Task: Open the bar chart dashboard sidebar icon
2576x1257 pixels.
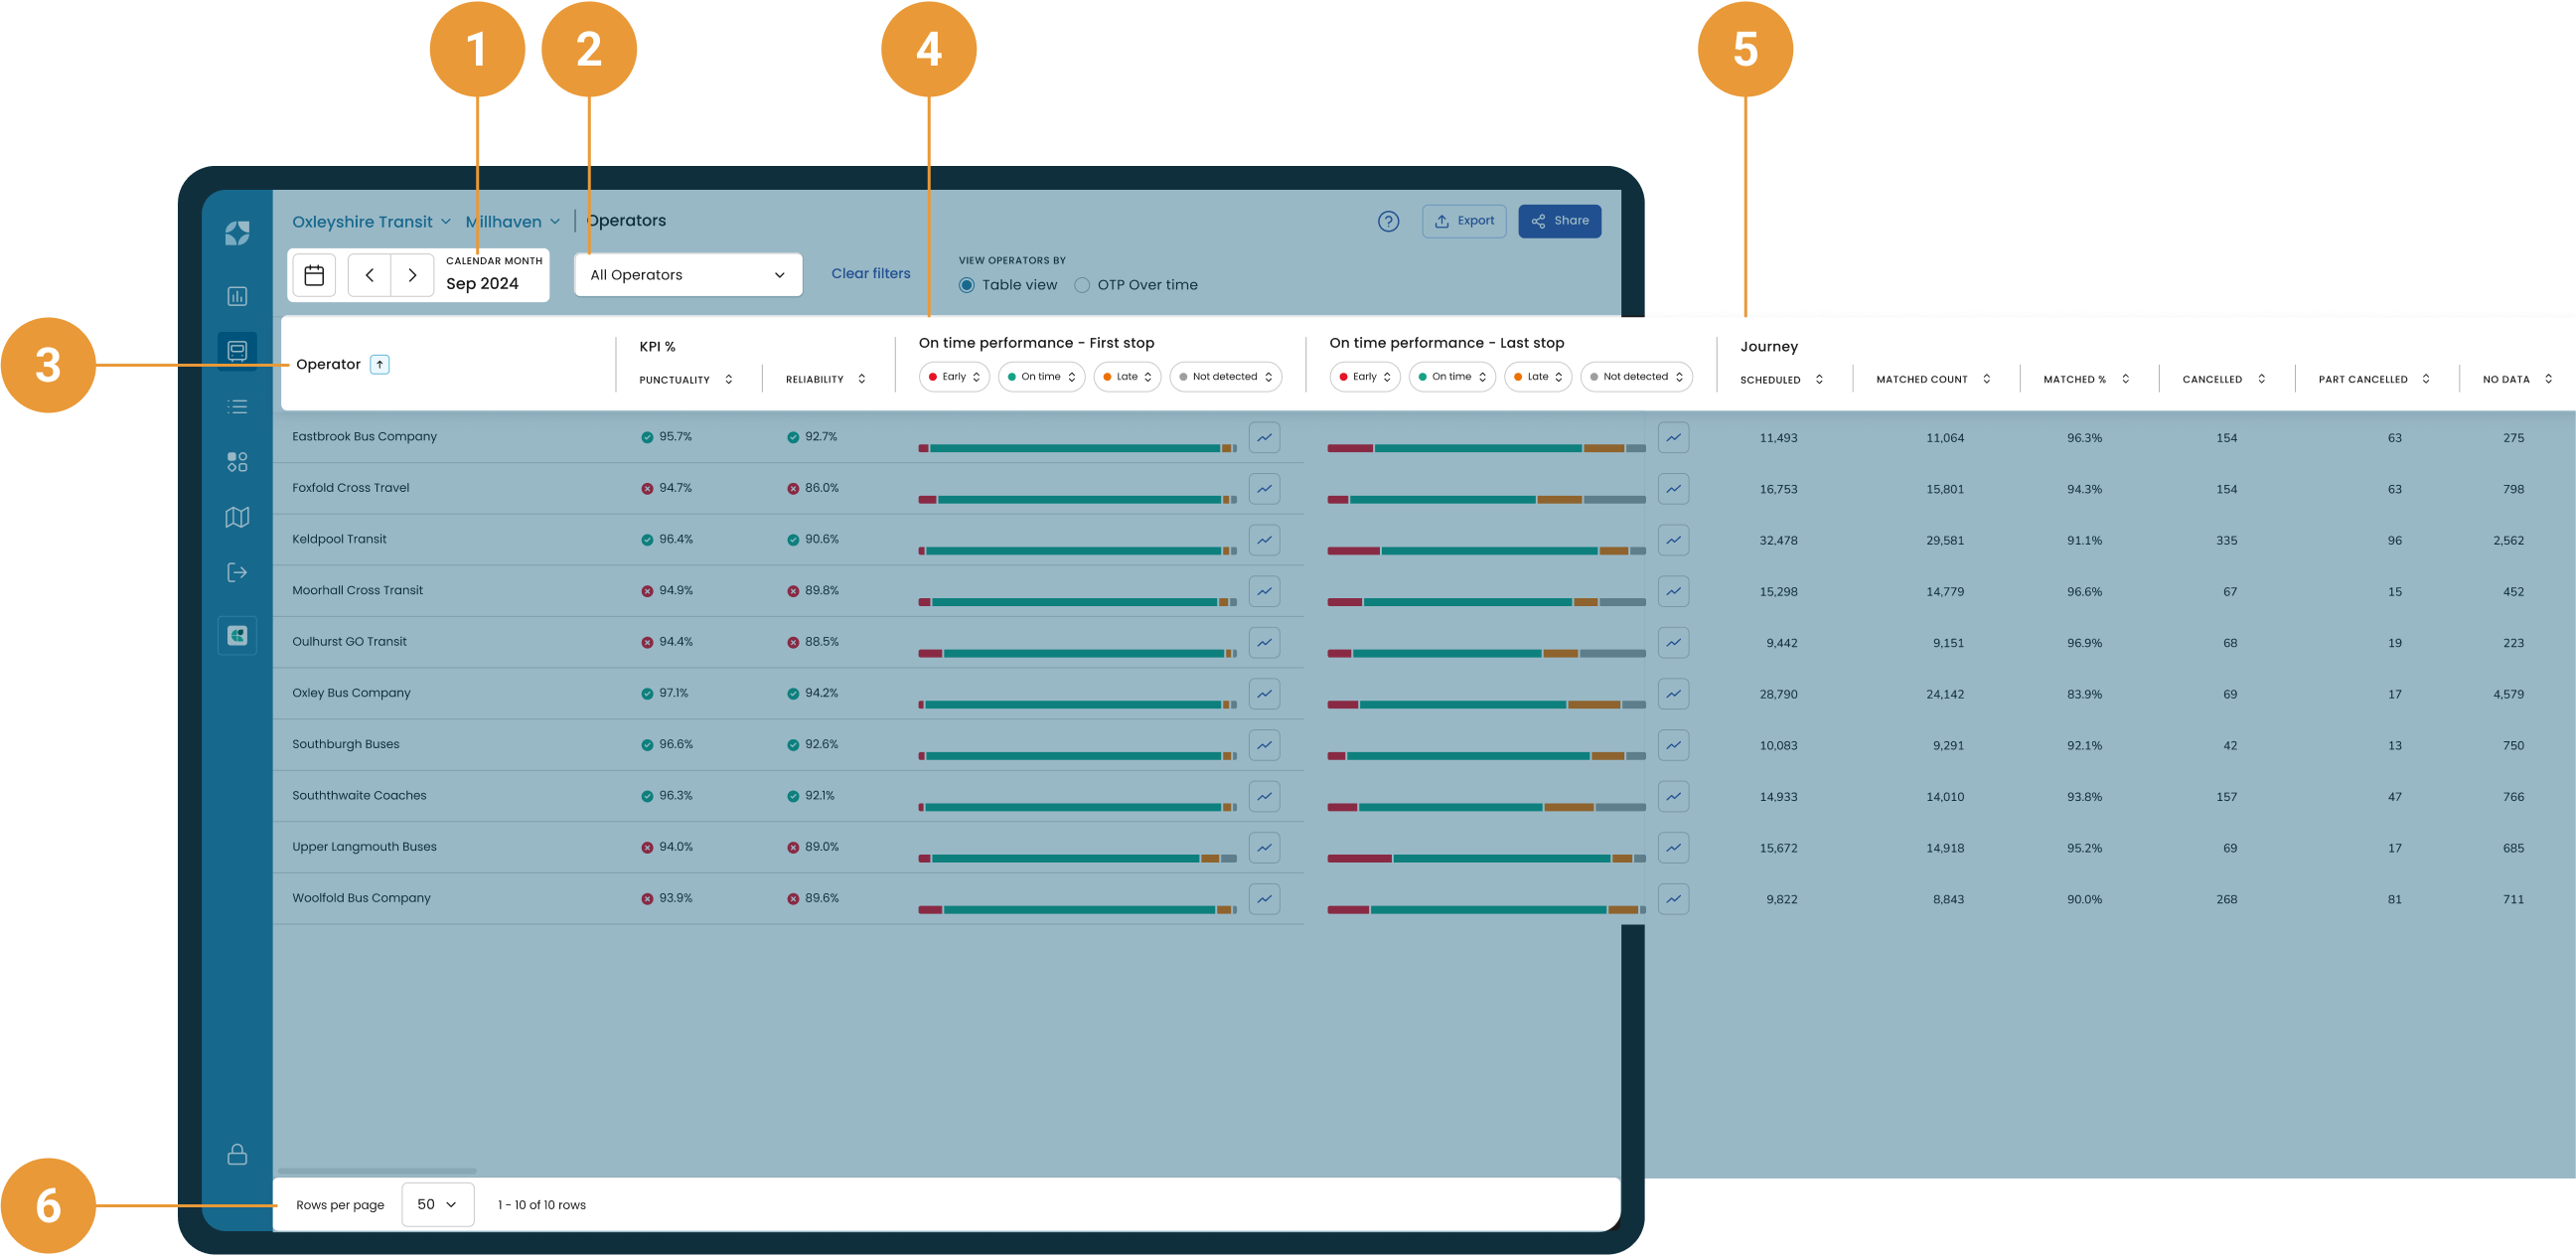Action: (x=237, y=296)
